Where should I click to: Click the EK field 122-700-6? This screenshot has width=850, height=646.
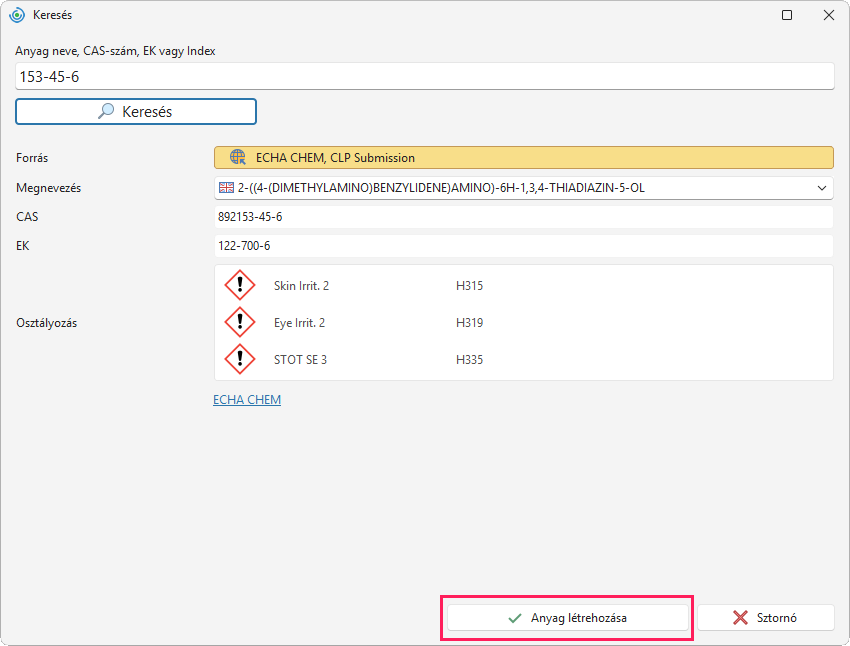point(524,246)
